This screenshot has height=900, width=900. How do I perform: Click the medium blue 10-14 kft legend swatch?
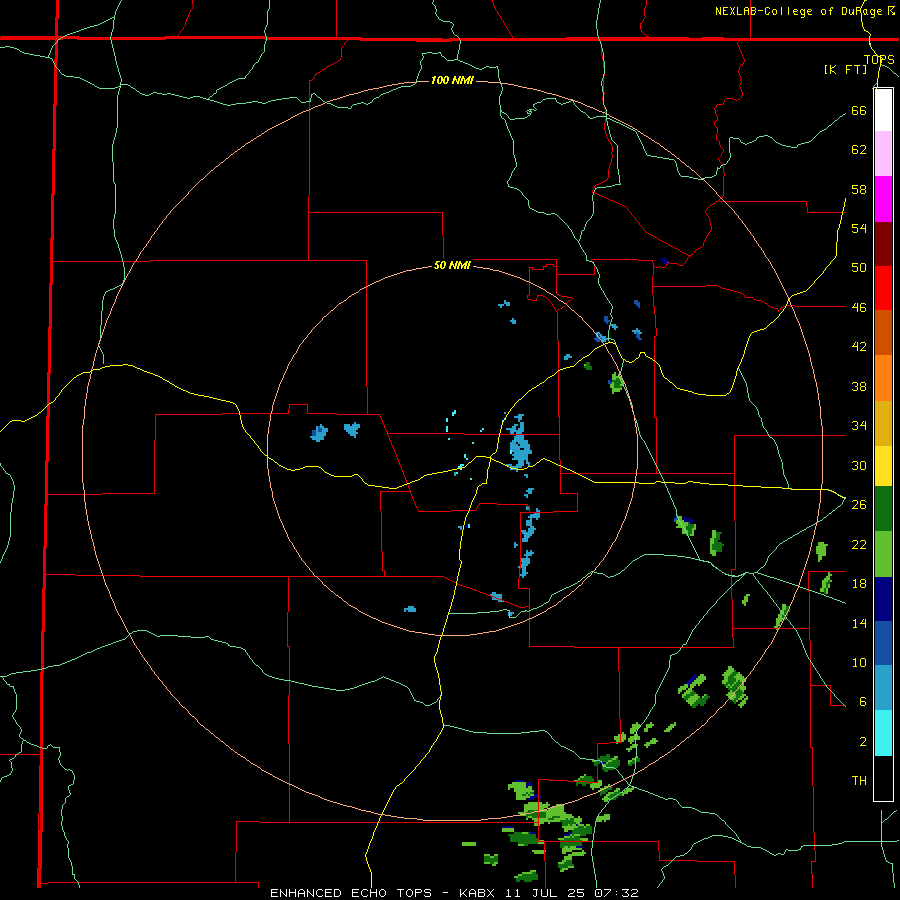(883, 643)
